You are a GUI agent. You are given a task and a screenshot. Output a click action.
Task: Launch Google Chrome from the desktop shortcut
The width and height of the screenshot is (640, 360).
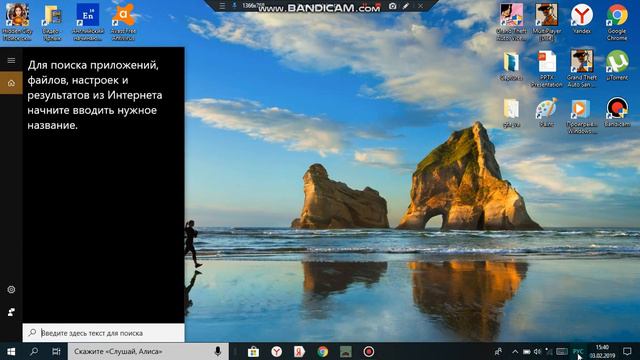tap(617, 22)
